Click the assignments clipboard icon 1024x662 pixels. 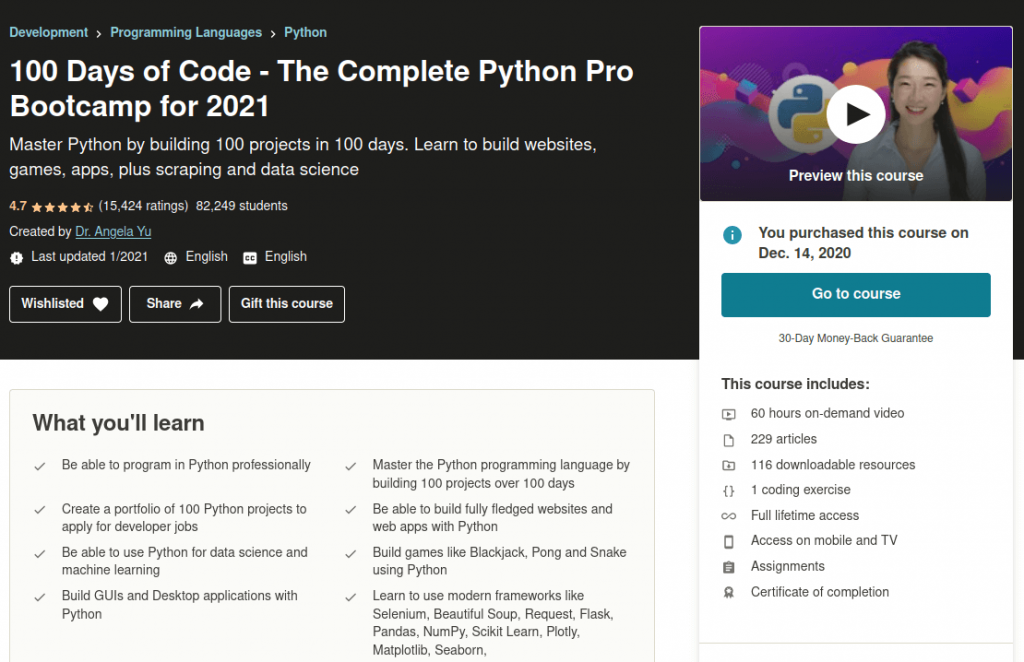coord(728,567)
